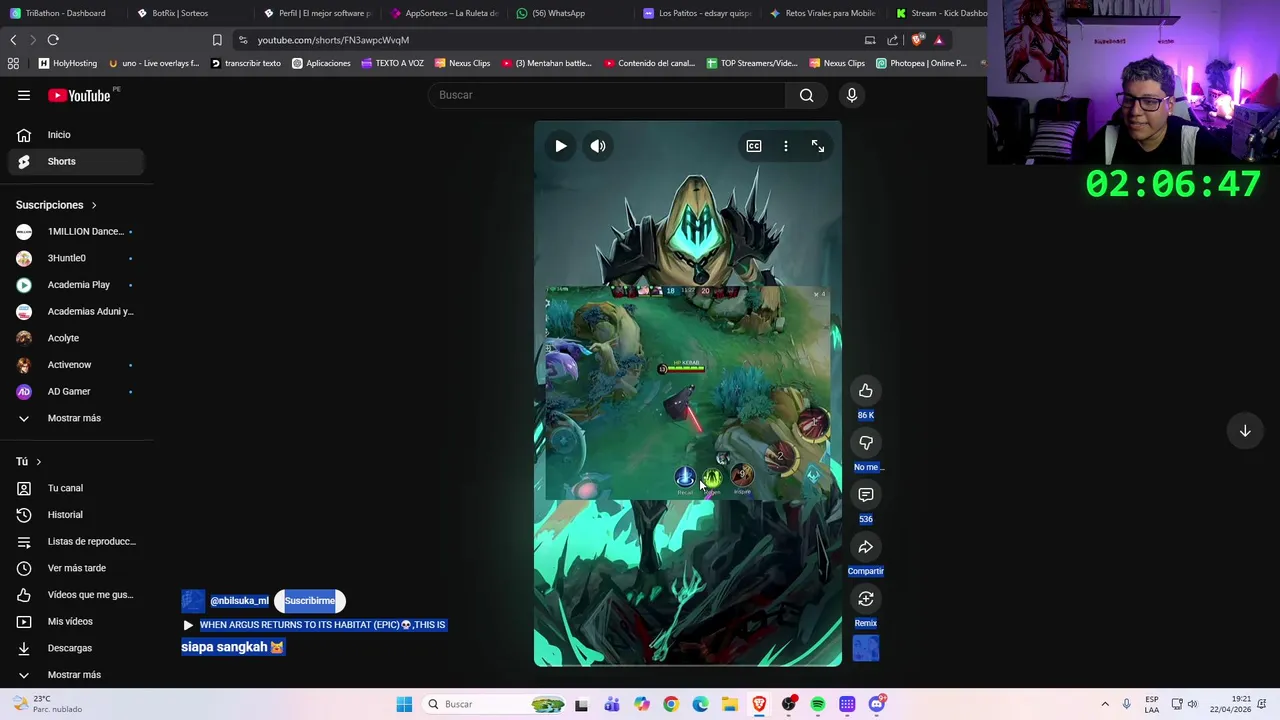Expand the Suscripciones section
The image size is (1280, 720).
click(x=56, y=205)
